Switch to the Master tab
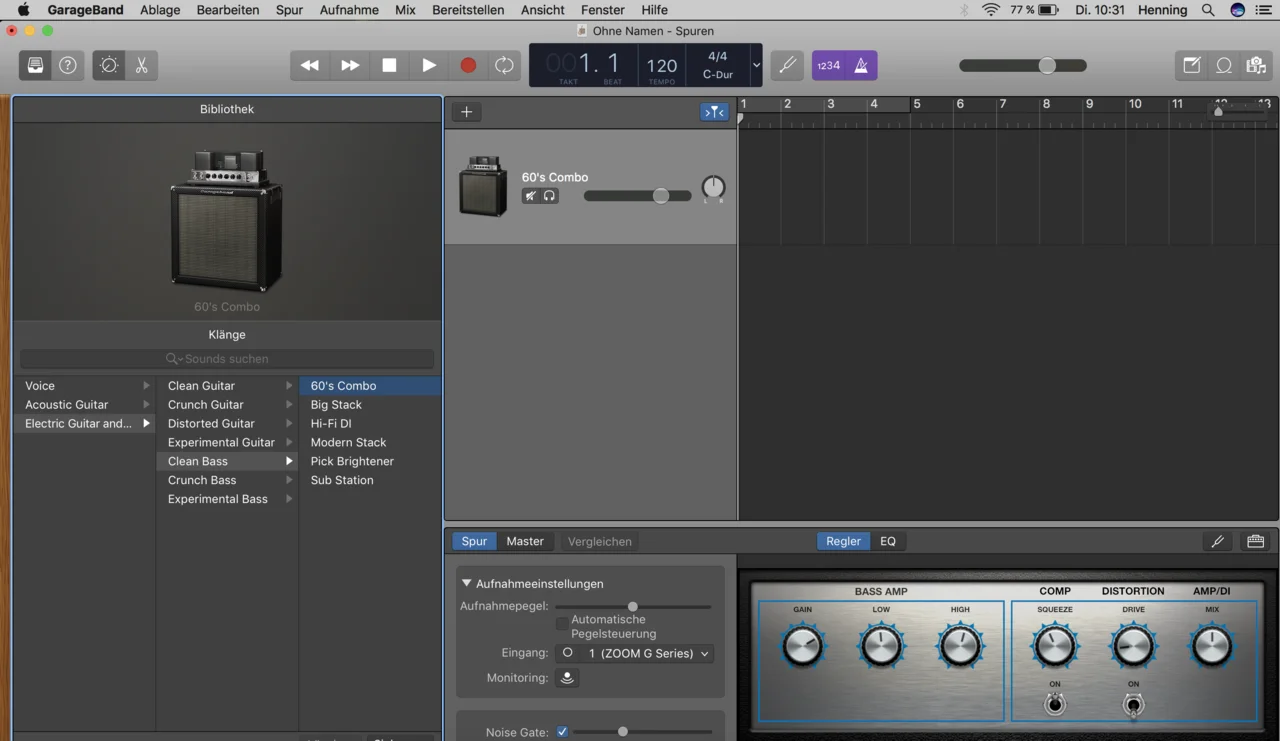 click(x=525, y=541)
